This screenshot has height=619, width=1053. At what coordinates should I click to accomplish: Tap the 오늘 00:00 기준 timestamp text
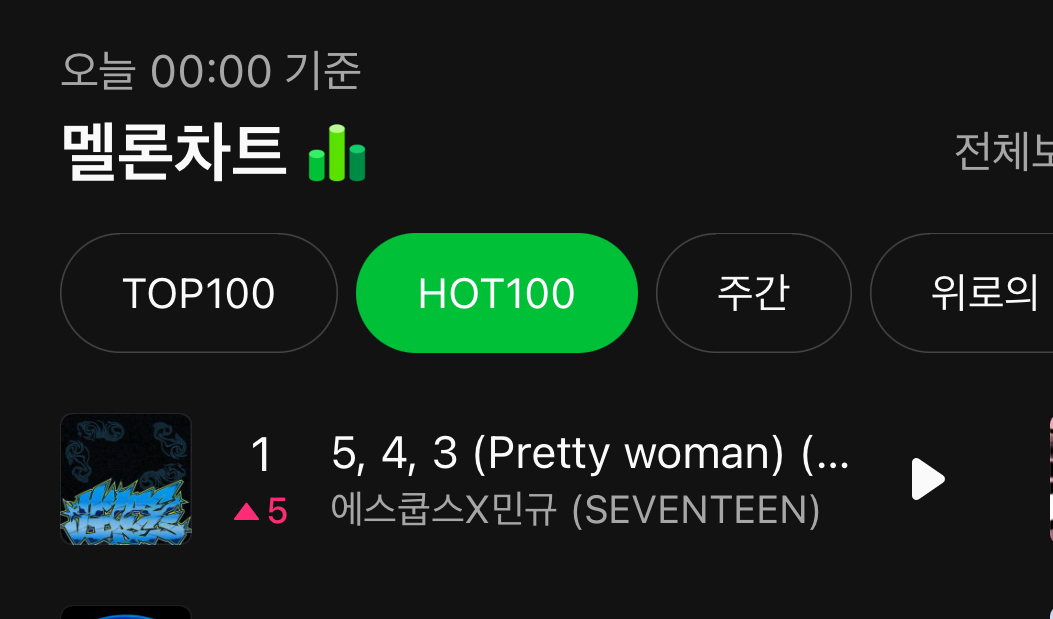pyautogui.click(x=210, y=71)
